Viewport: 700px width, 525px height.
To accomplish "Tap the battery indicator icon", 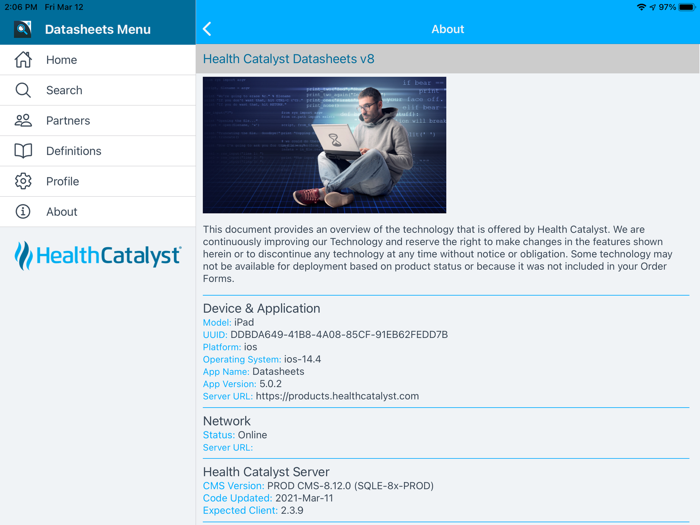I will [687, 7].
